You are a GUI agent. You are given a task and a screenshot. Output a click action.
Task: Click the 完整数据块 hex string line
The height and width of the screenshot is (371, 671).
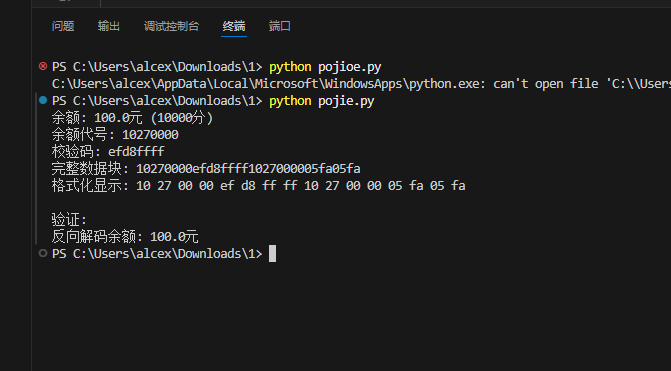206,169
